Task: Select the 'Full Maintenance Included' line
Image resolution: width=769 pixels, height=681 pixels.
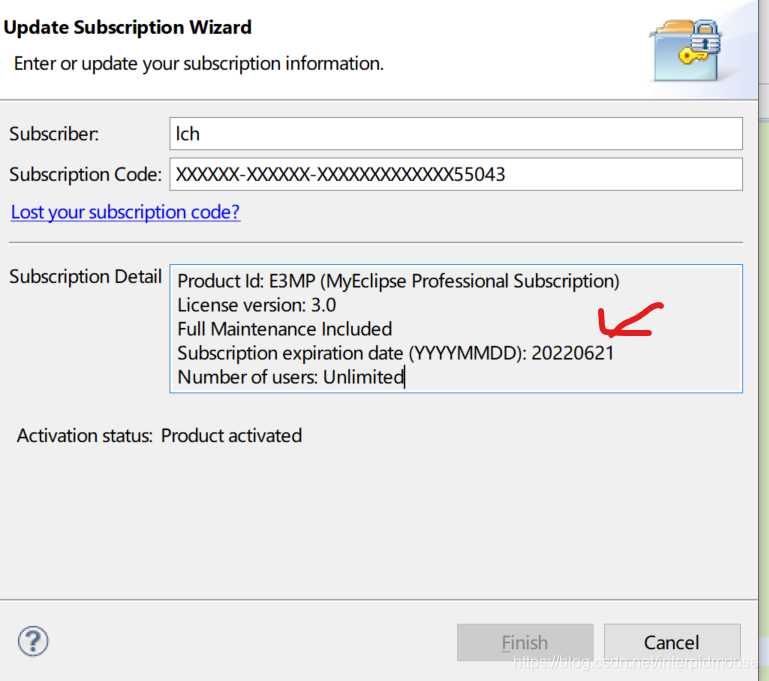Action: (284, 329)
